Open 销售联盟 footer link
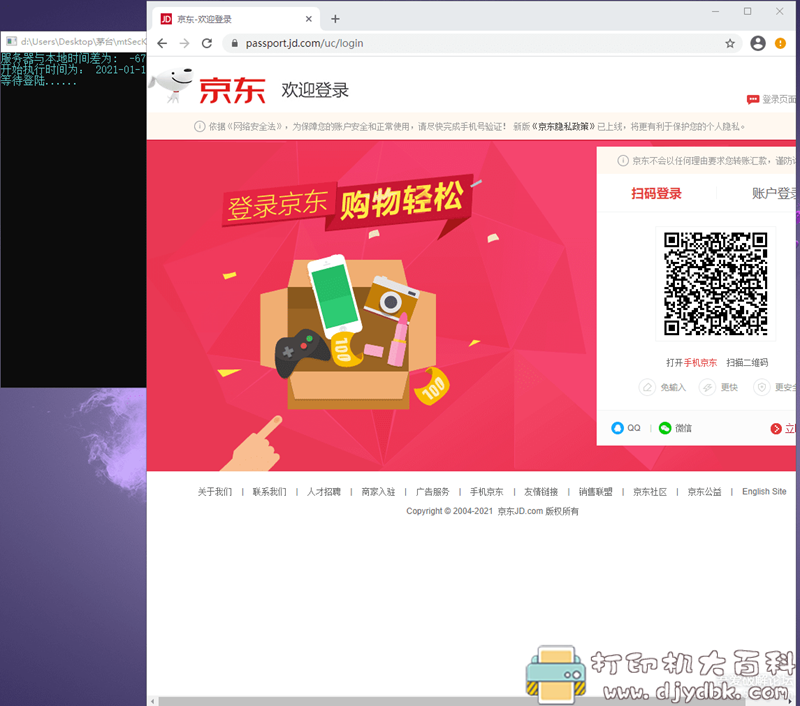The height and width of the screenshot is (706, 800). coord(595,491)
